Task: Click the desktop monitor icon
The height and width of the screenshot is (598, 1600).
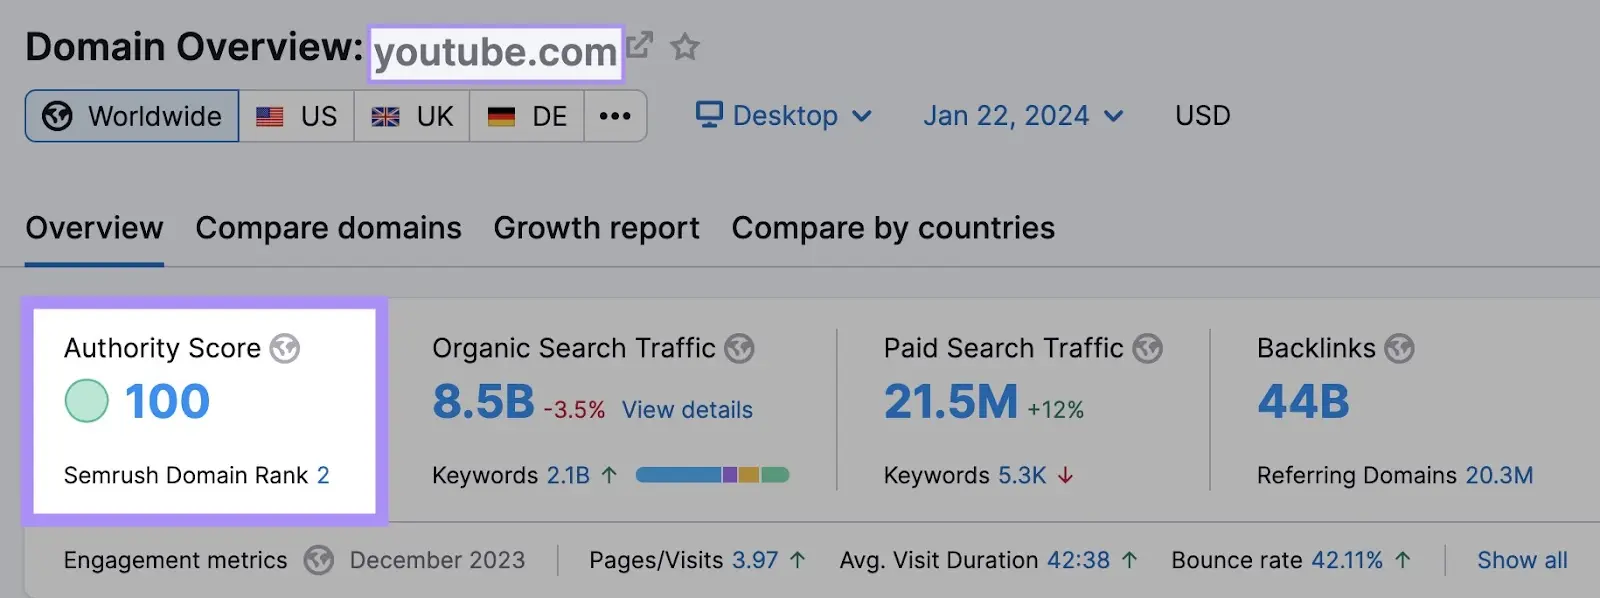Action: pos(709,115)
